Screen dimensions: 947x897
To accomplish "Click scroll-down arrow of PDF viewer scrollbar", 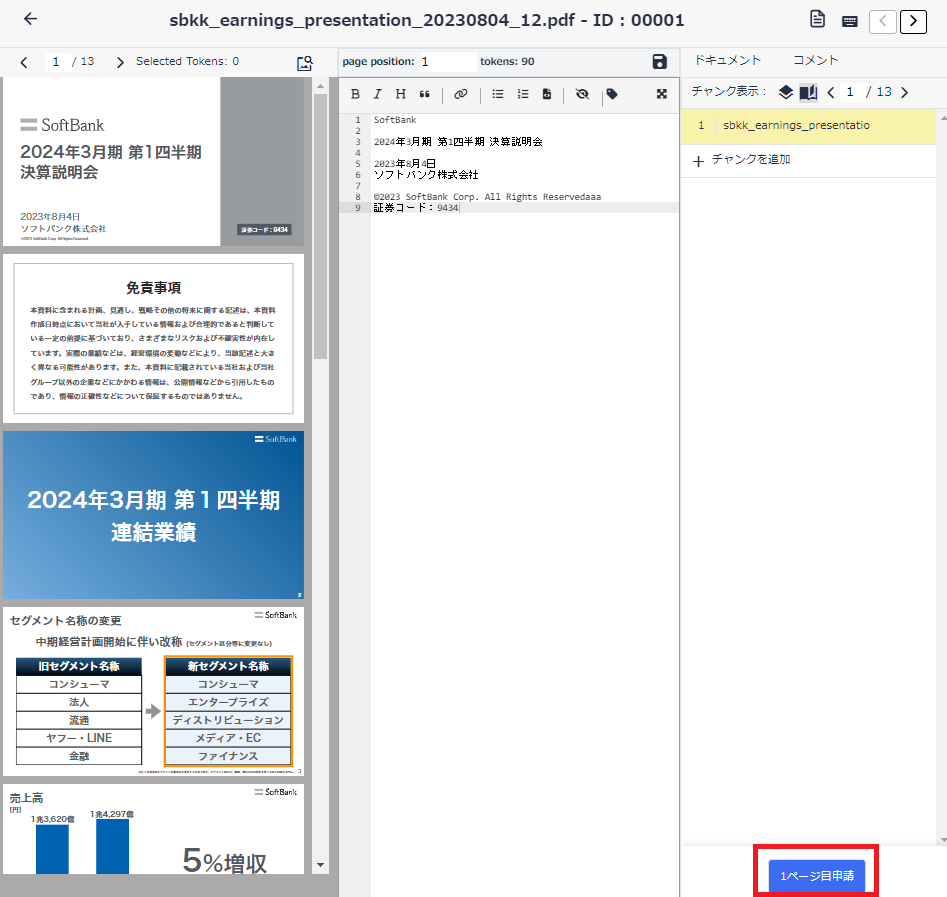I will pos(320,865).
